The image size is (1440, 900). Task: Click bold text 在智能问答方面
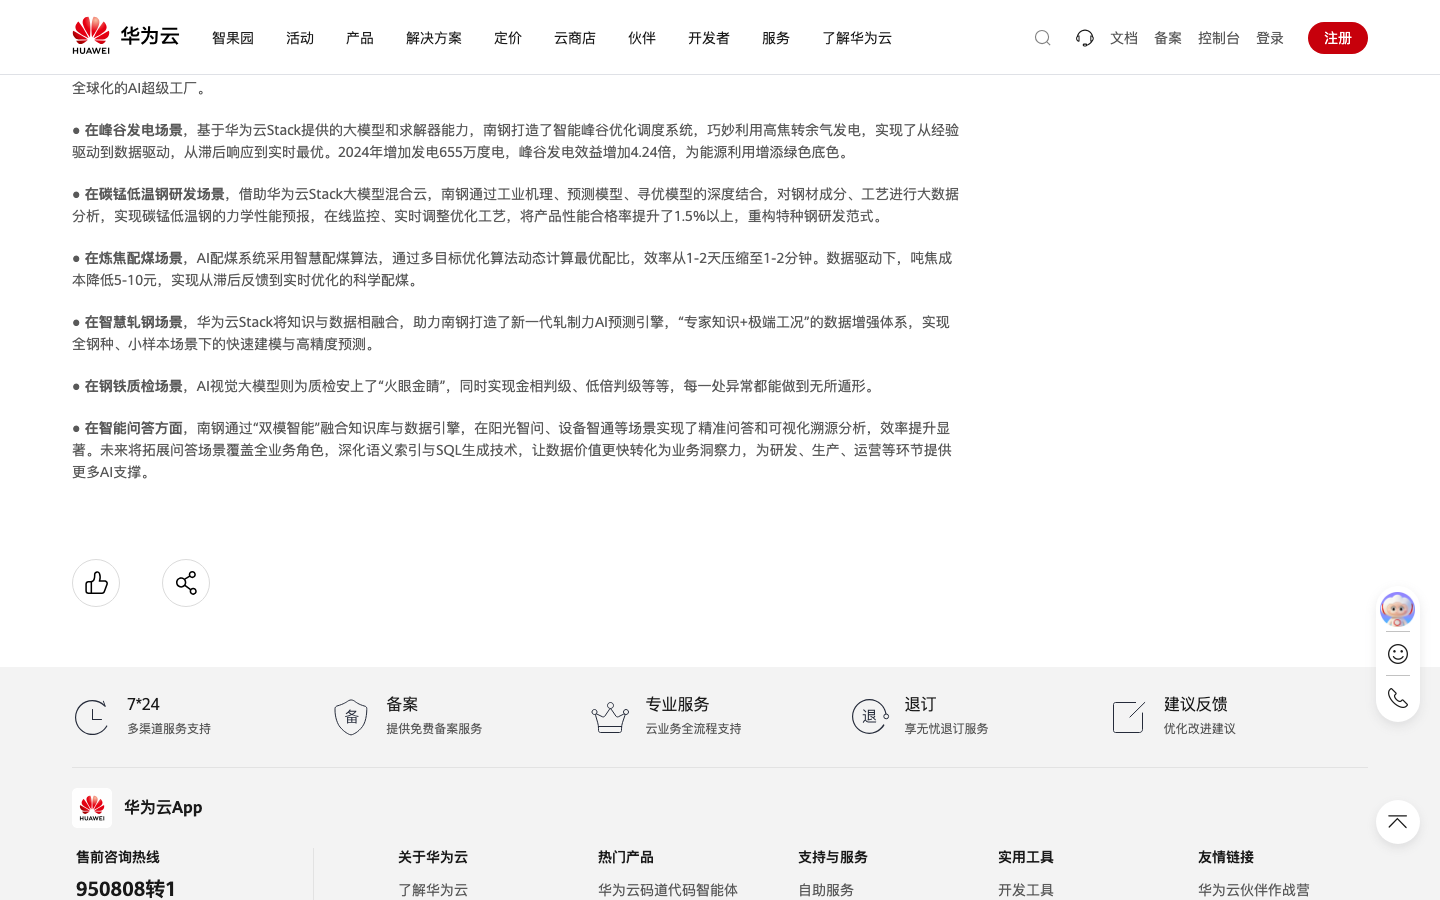(x=133, y=428)
